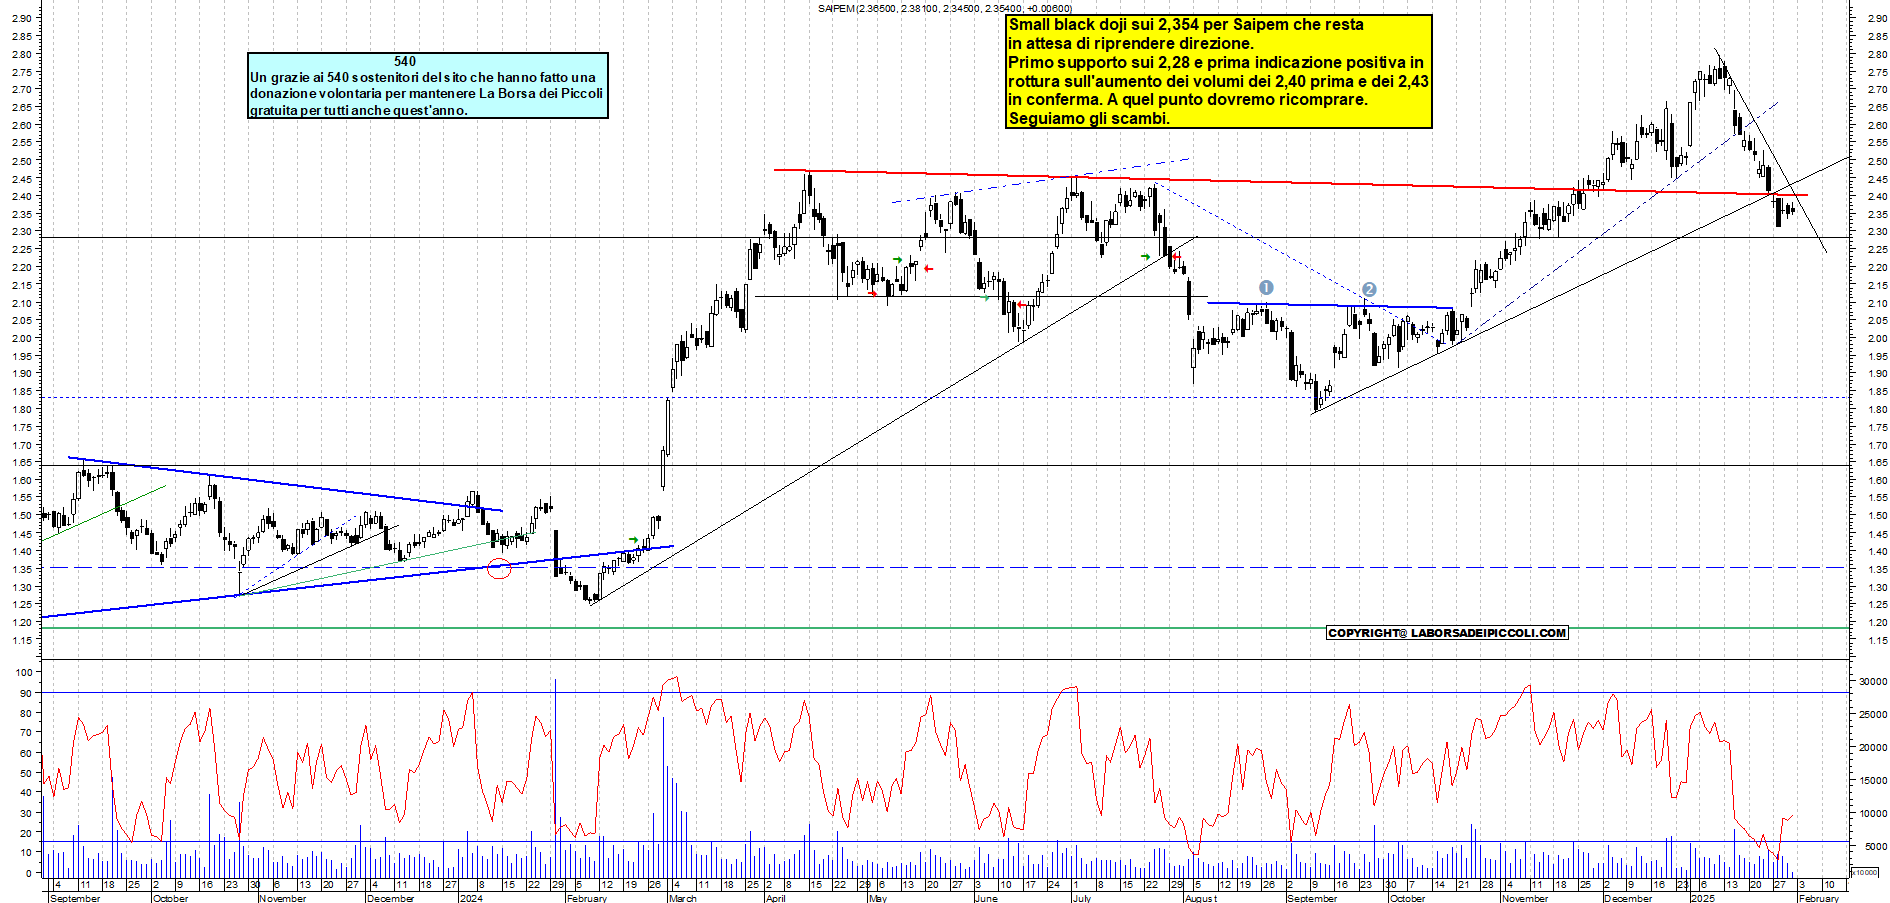The width and height of the screenshot is (1890, 903).
Task: Click the line 'gratuita per tutti anche quest'anno.'
Action: click(x=359, y=110)
